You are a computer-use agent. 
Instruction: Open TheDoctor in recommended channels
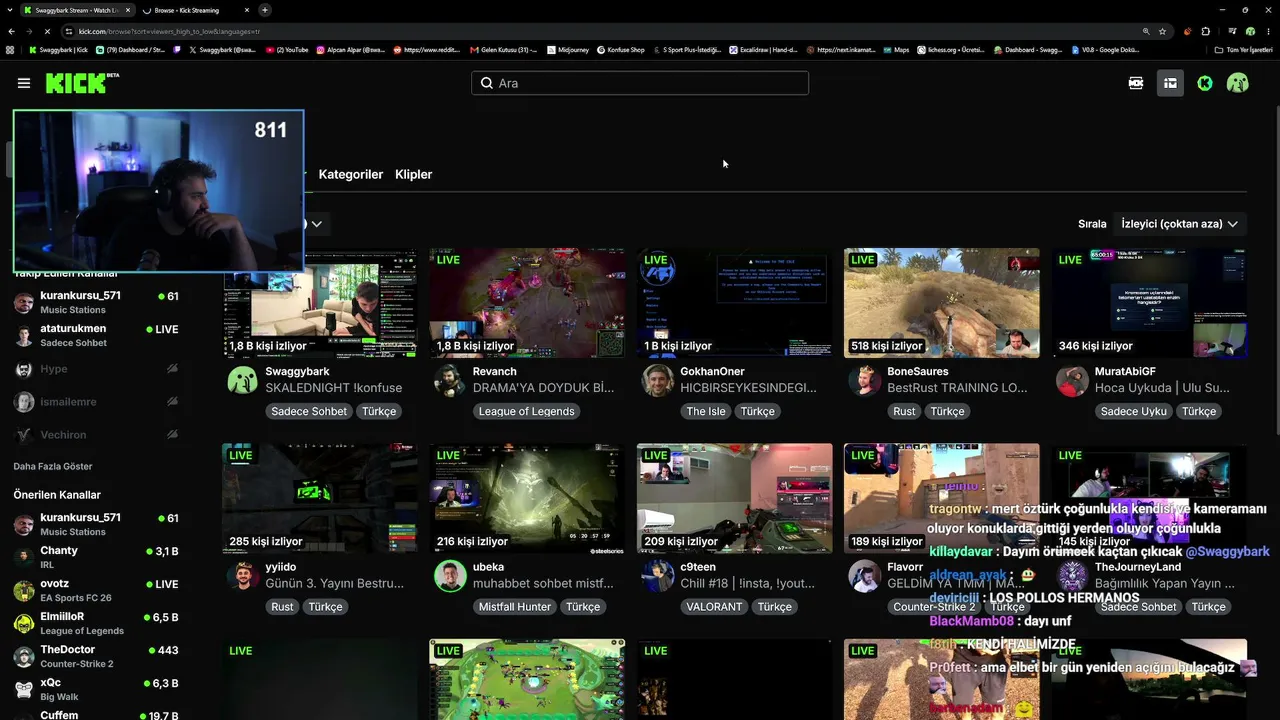click(x=96, y=656)
